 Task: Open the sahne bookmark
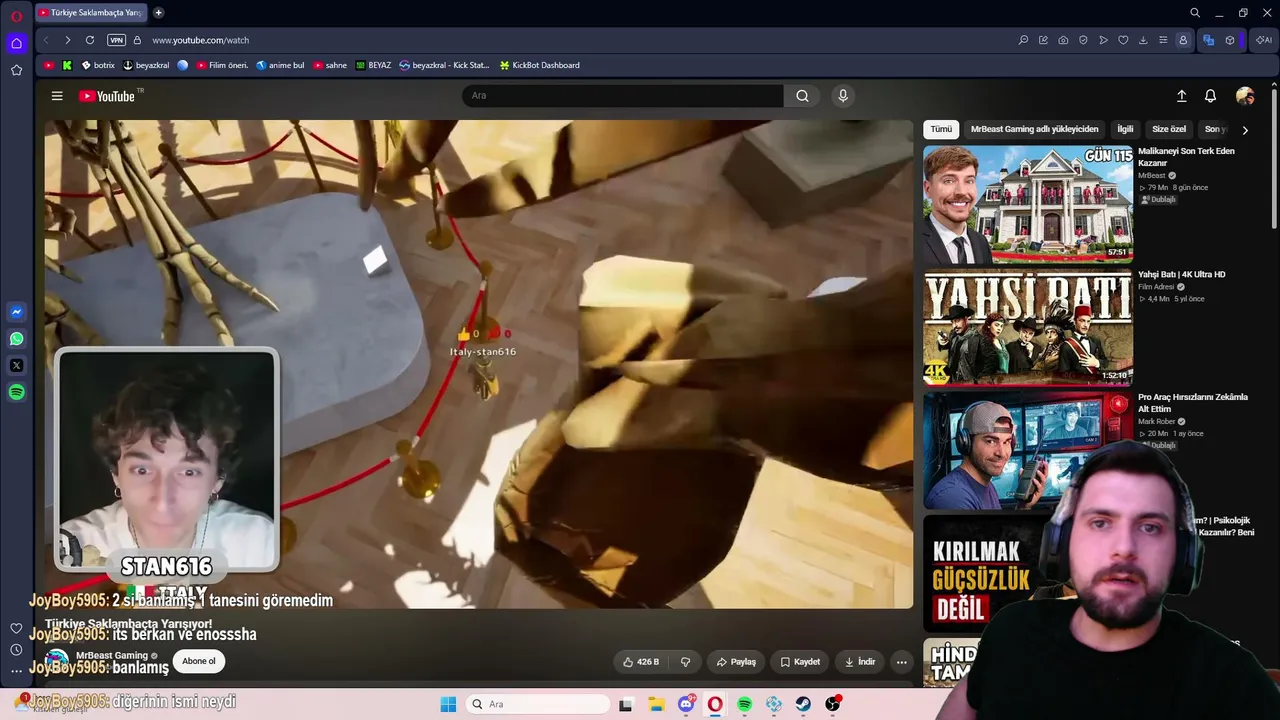point(330,65)
